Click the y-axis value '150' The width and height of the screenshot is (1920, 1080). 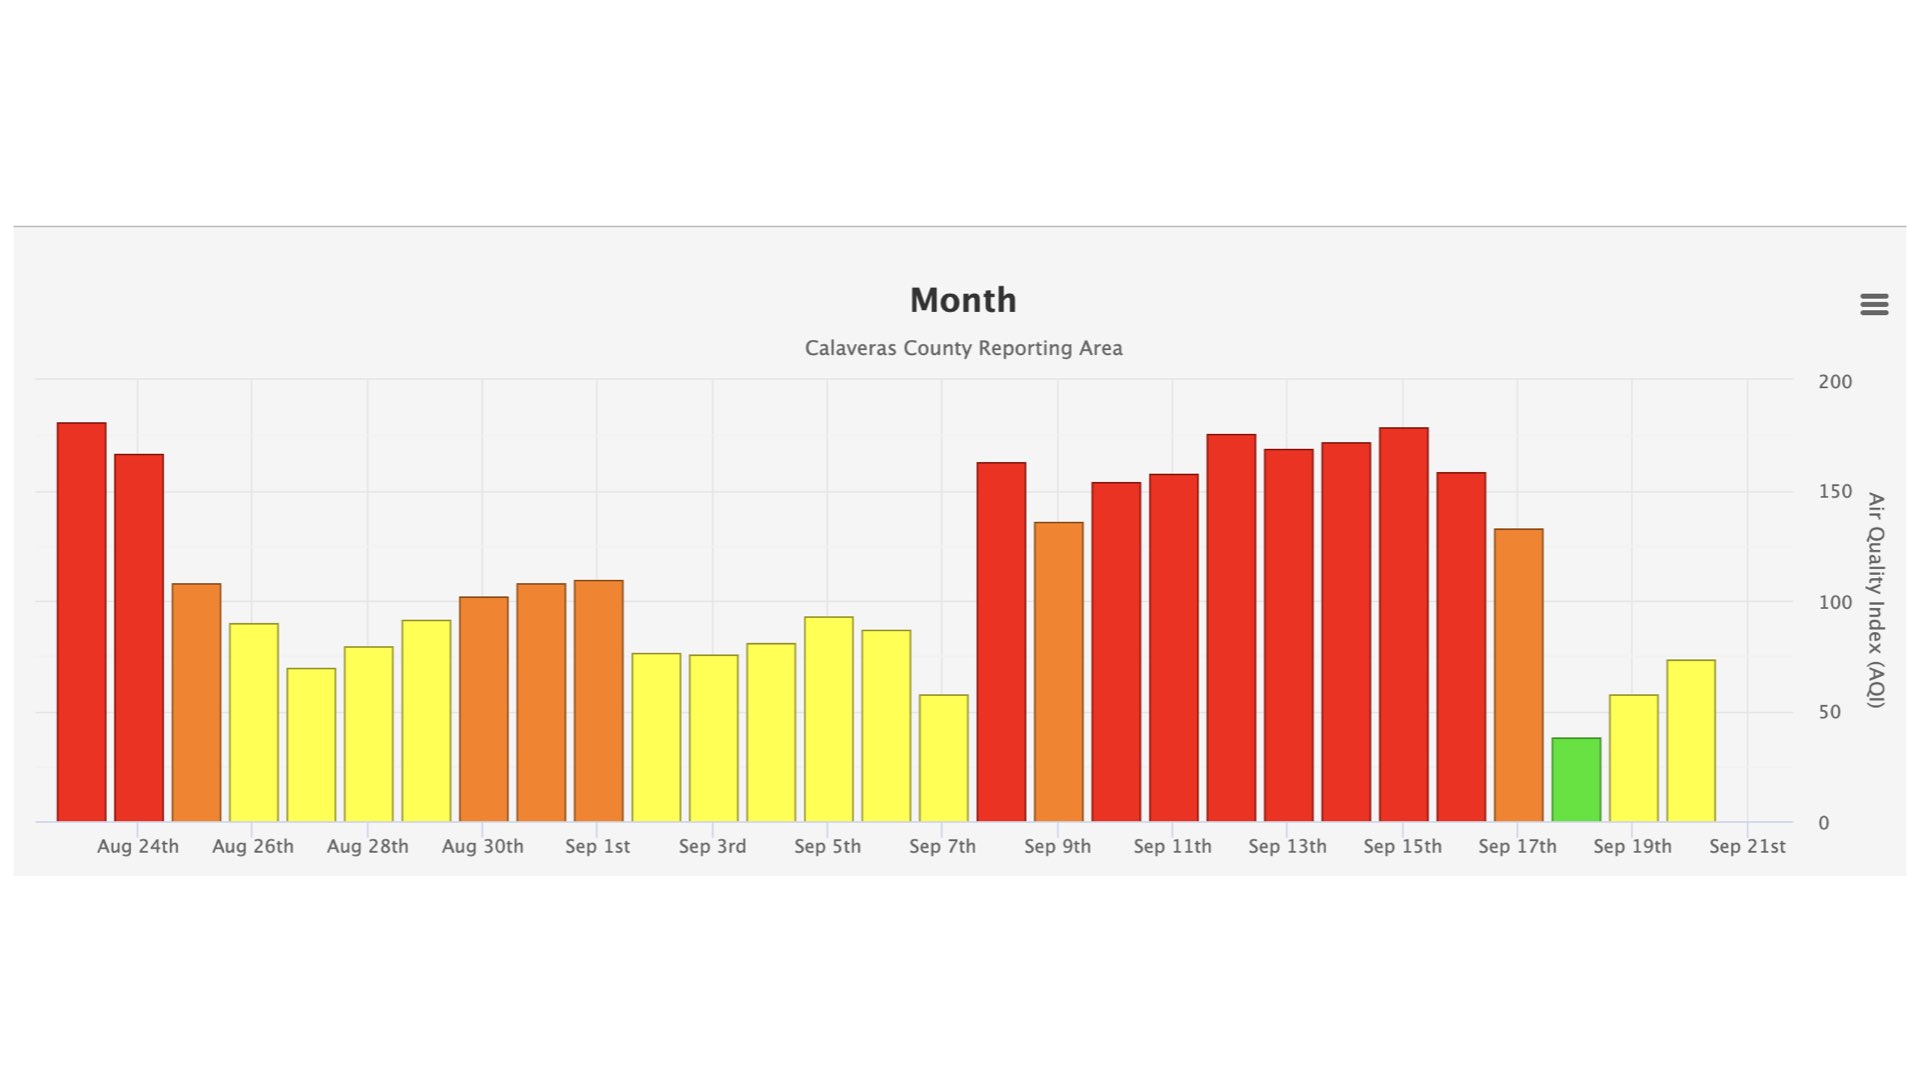[1835, 491]
